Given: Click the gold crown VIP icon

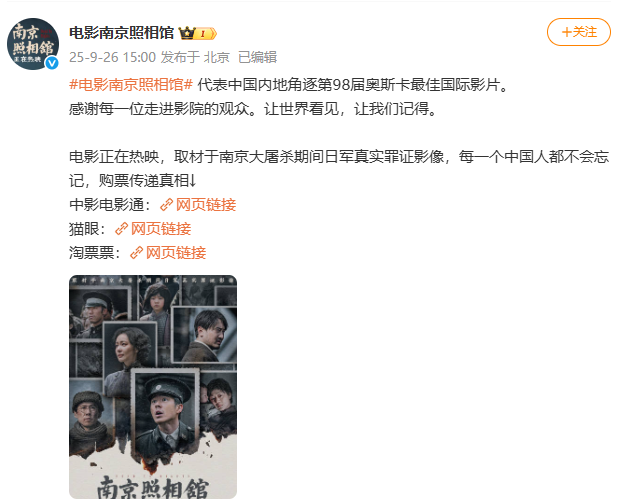Looking at the screenshot, I should (187, 33).
